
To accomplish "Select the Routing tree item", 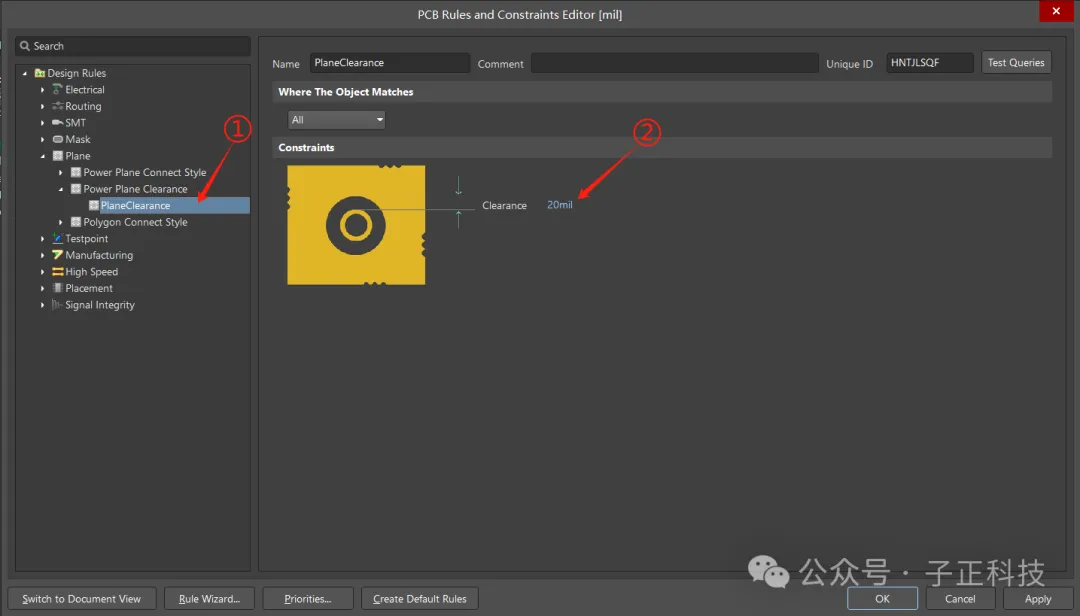I will (x=83, y=106).
